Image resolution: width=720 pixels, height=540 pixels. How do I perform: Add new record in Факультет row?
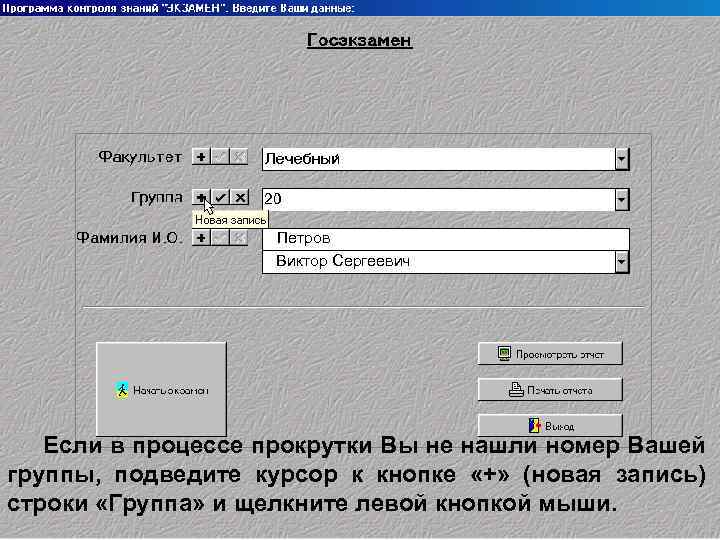(x=201, y=157)
